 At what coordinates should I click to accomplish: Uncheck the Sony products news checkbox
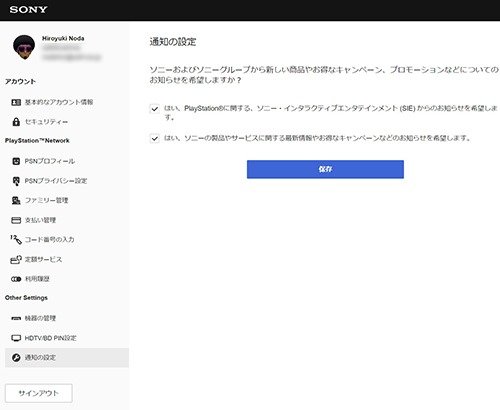click(x=155, y=138)
